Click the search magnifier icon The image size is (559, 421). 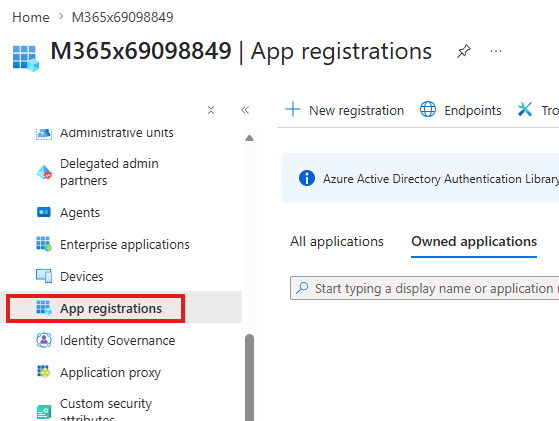point(302,287)
